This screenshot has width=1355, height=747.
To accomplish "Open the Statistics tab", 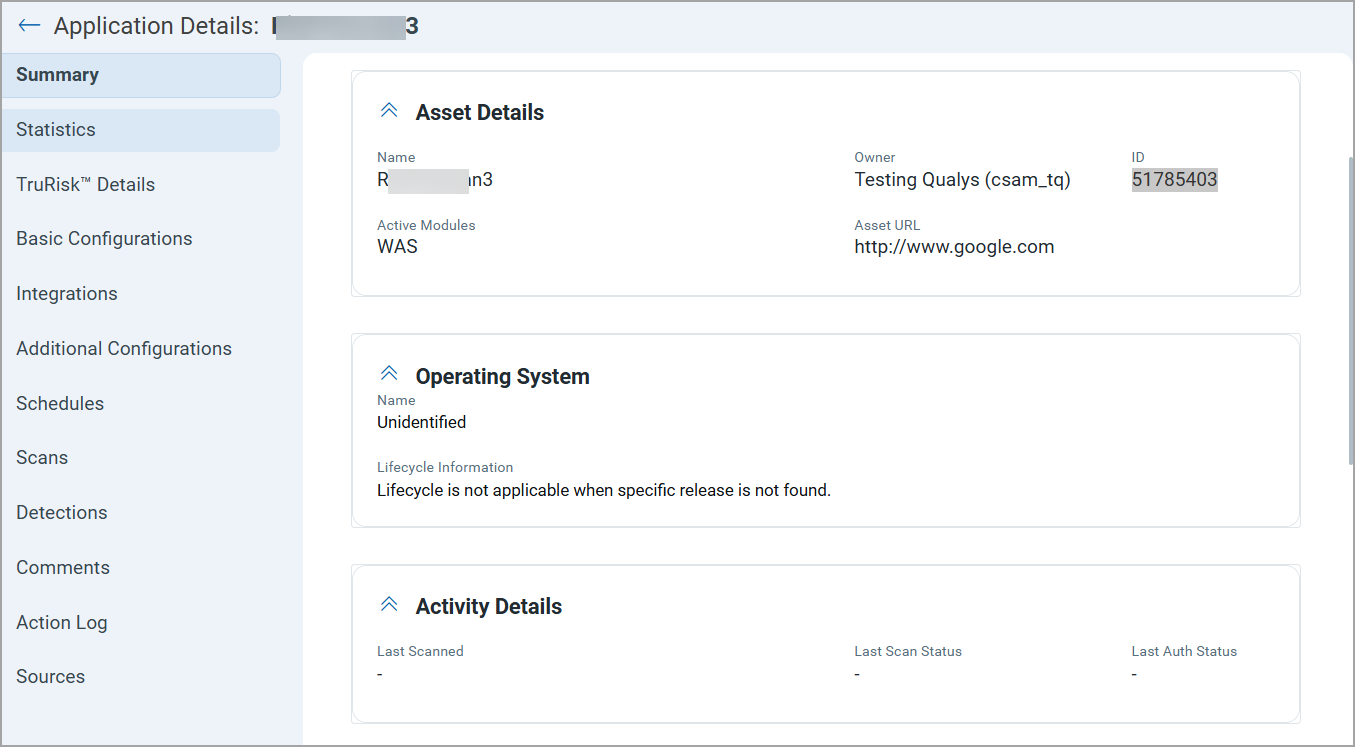I will point(141,130).
